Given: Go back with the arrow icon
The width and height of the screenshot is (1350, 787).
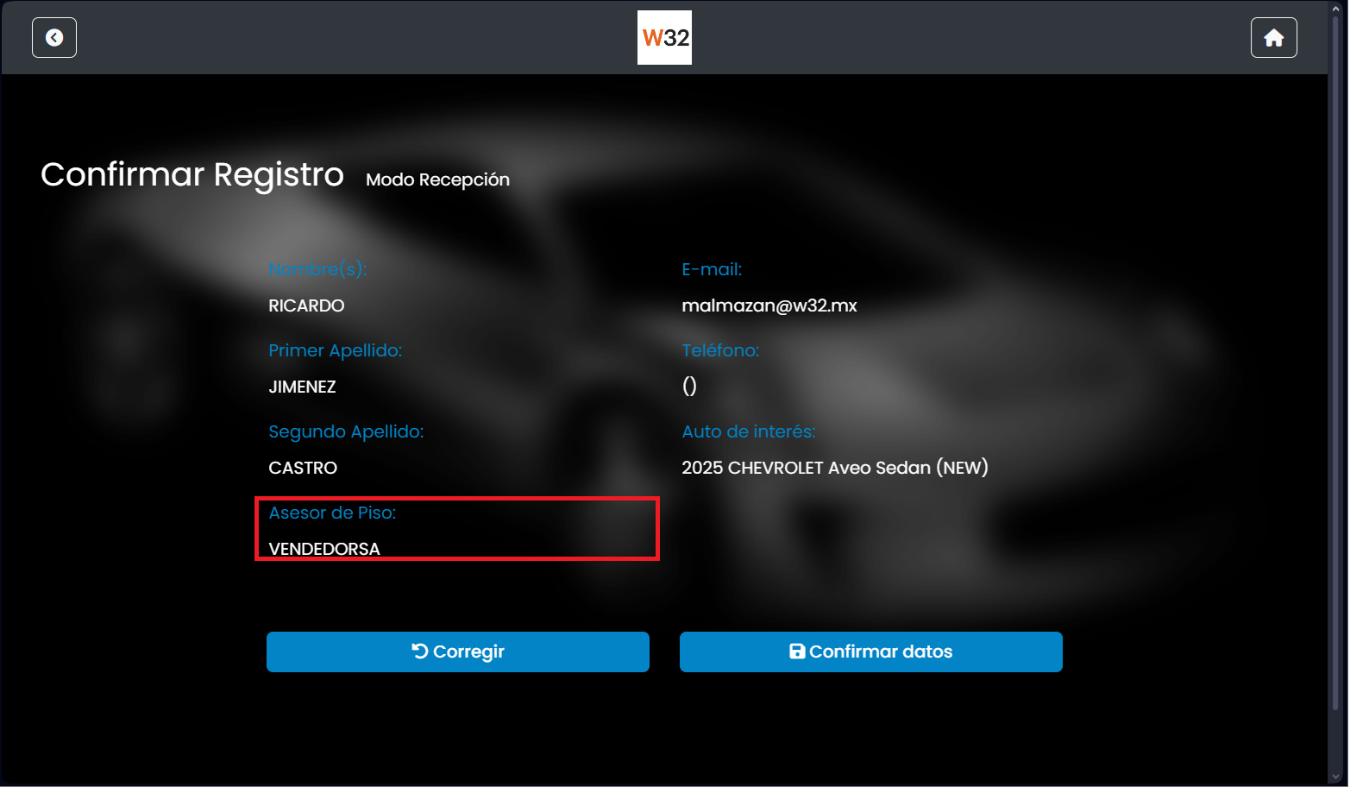Looking at the screenshot, I should [54, 38].
